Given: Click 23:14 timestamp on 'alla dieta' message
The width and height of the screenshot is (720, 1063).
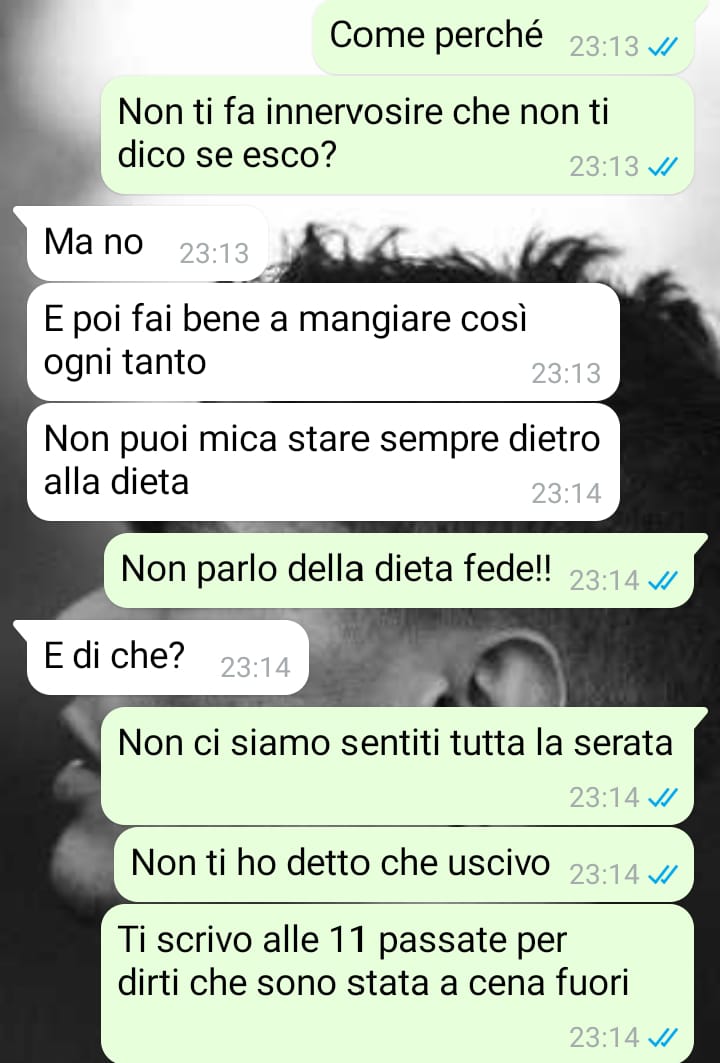Looking at the screenshot, I should (x=566, y=494).
